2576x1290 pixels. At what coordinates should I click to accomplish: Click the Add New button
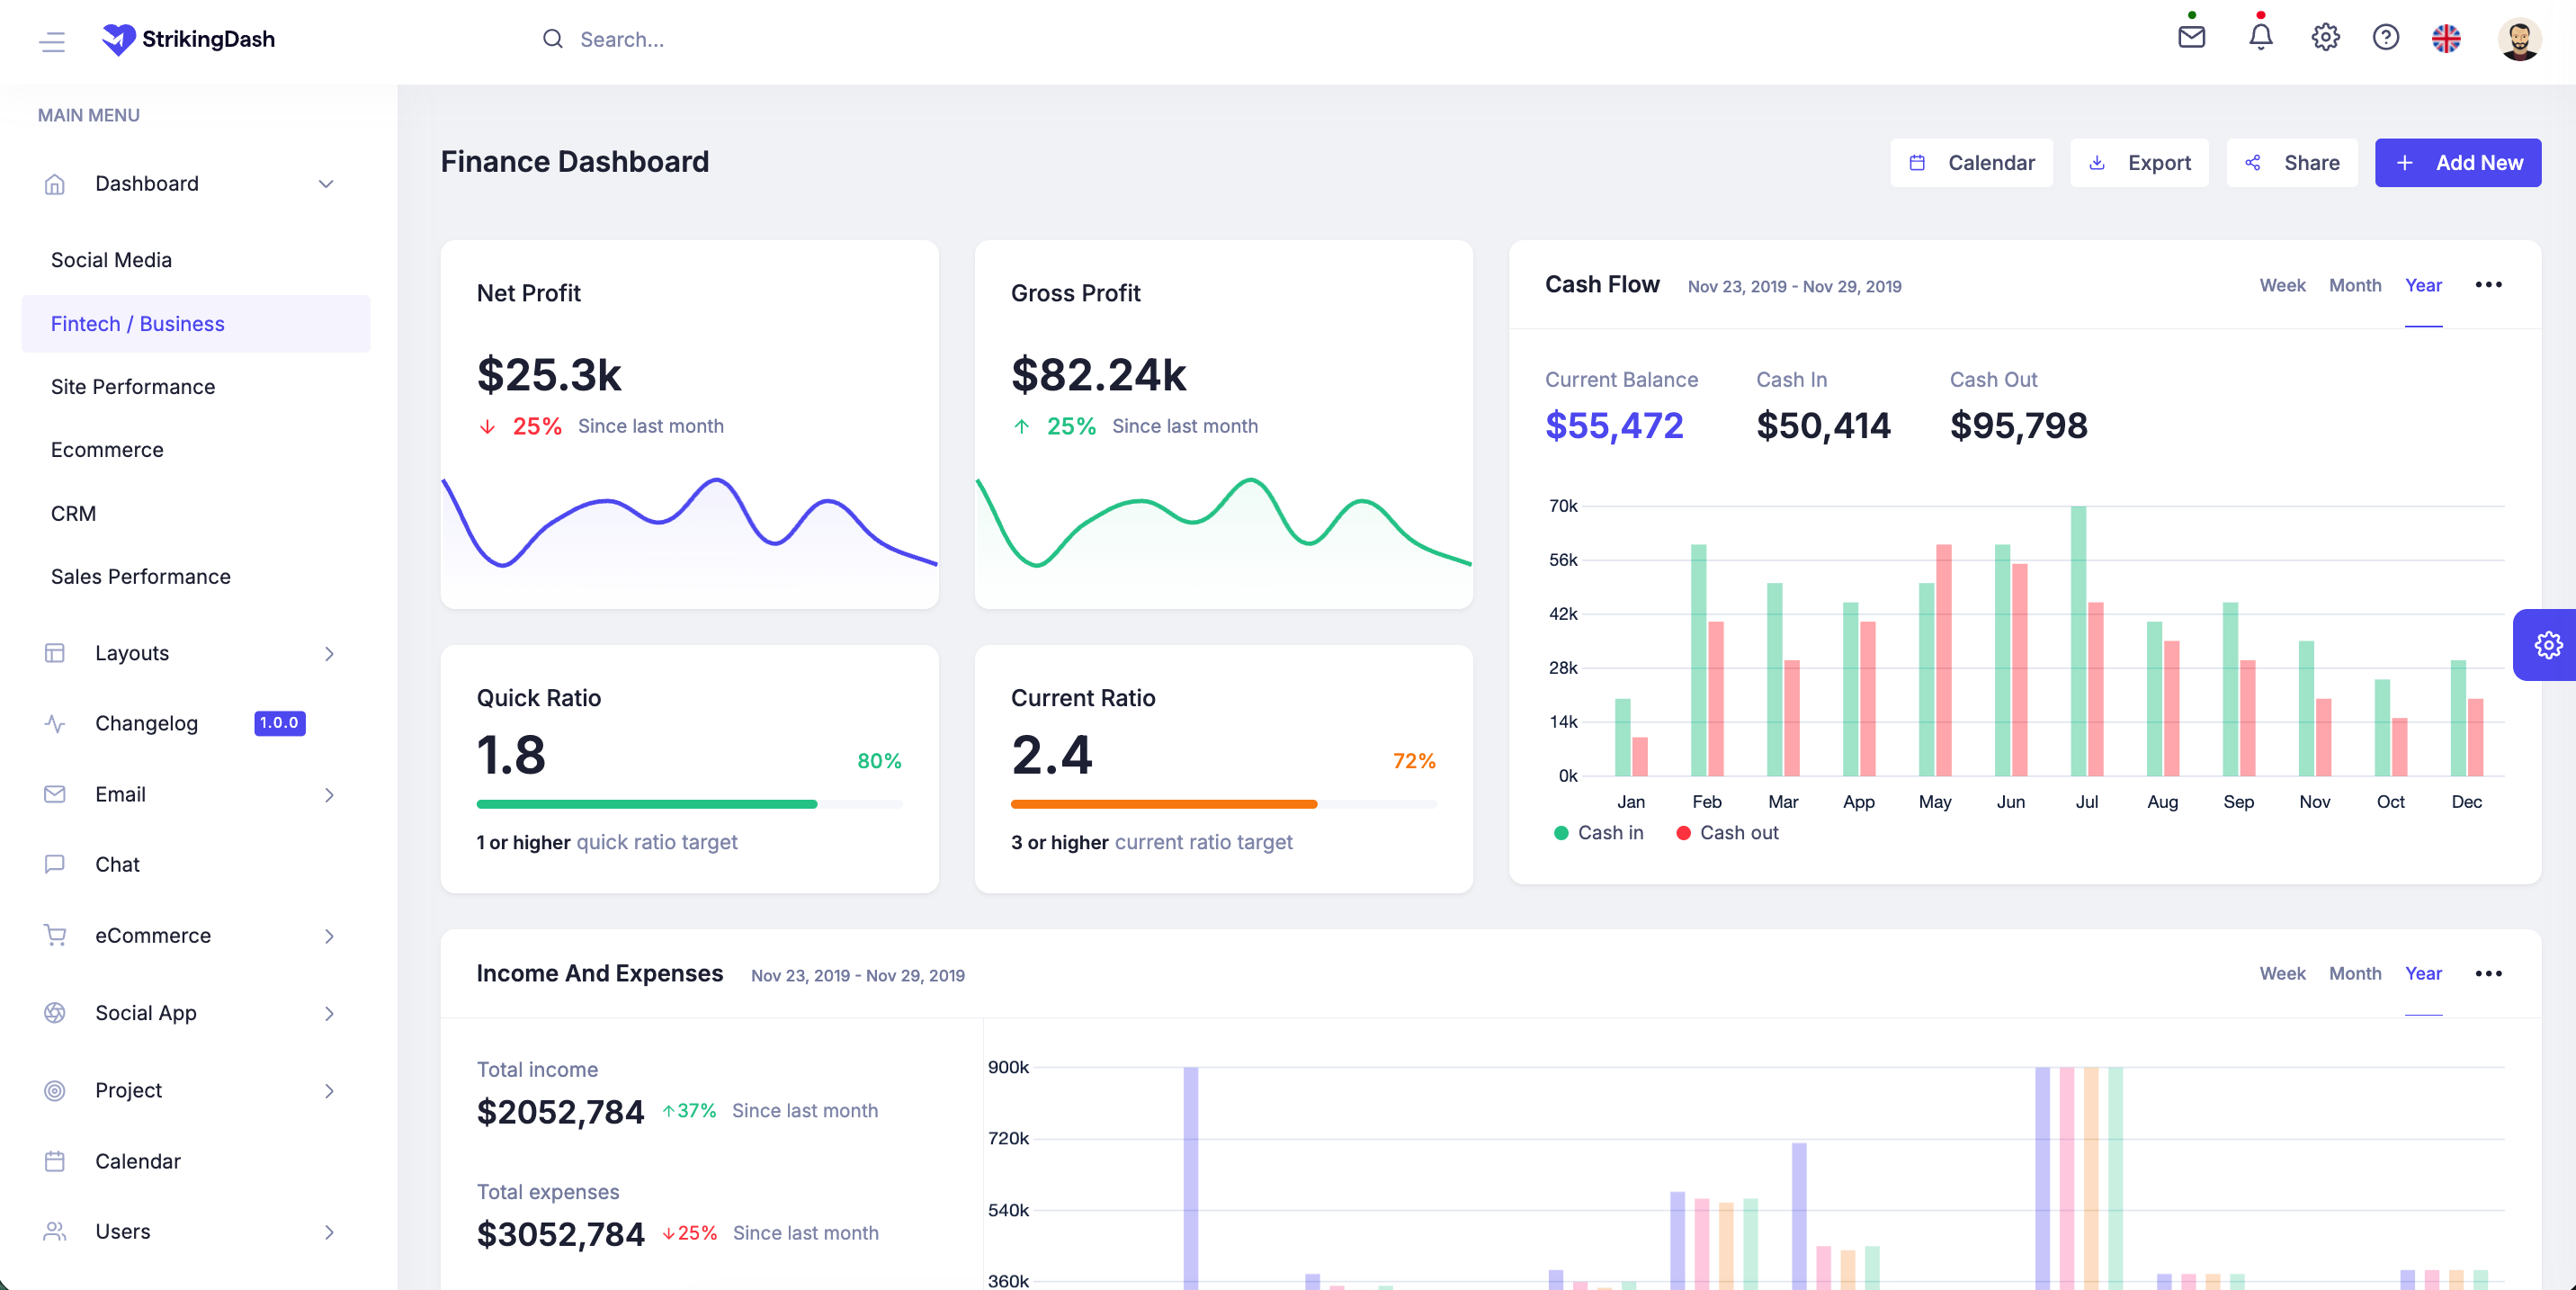[x=2458, y=162]
